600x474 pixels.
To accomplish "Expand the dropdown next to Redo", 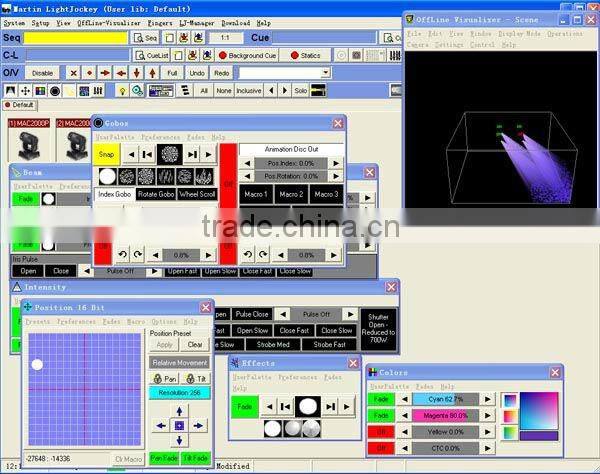I will [325, 73].
